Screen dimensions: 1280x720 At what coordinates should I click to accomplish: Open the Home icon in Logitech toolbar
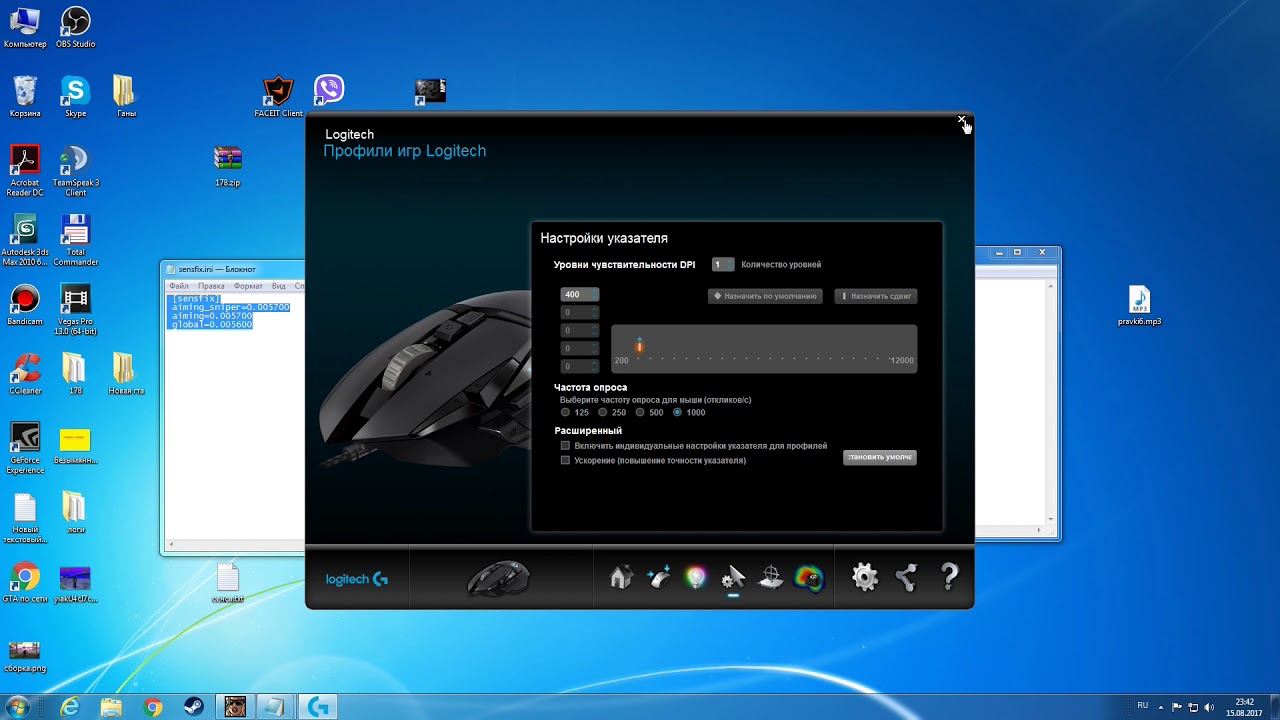pos(621,577)
